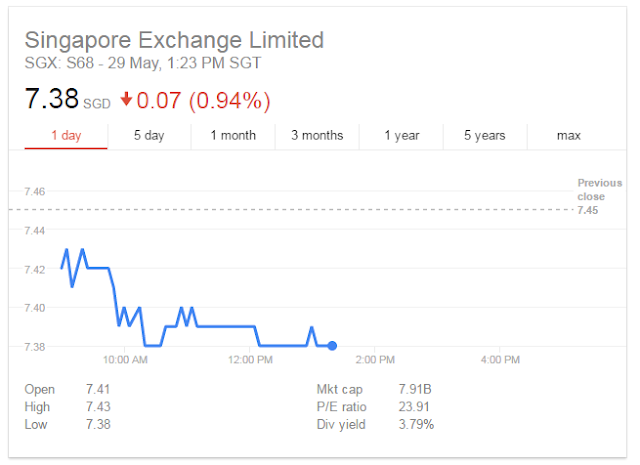The width and height of the screenshot is (640, 465).
Task: Click the Open value 7.41
Action: click(97, 389)
